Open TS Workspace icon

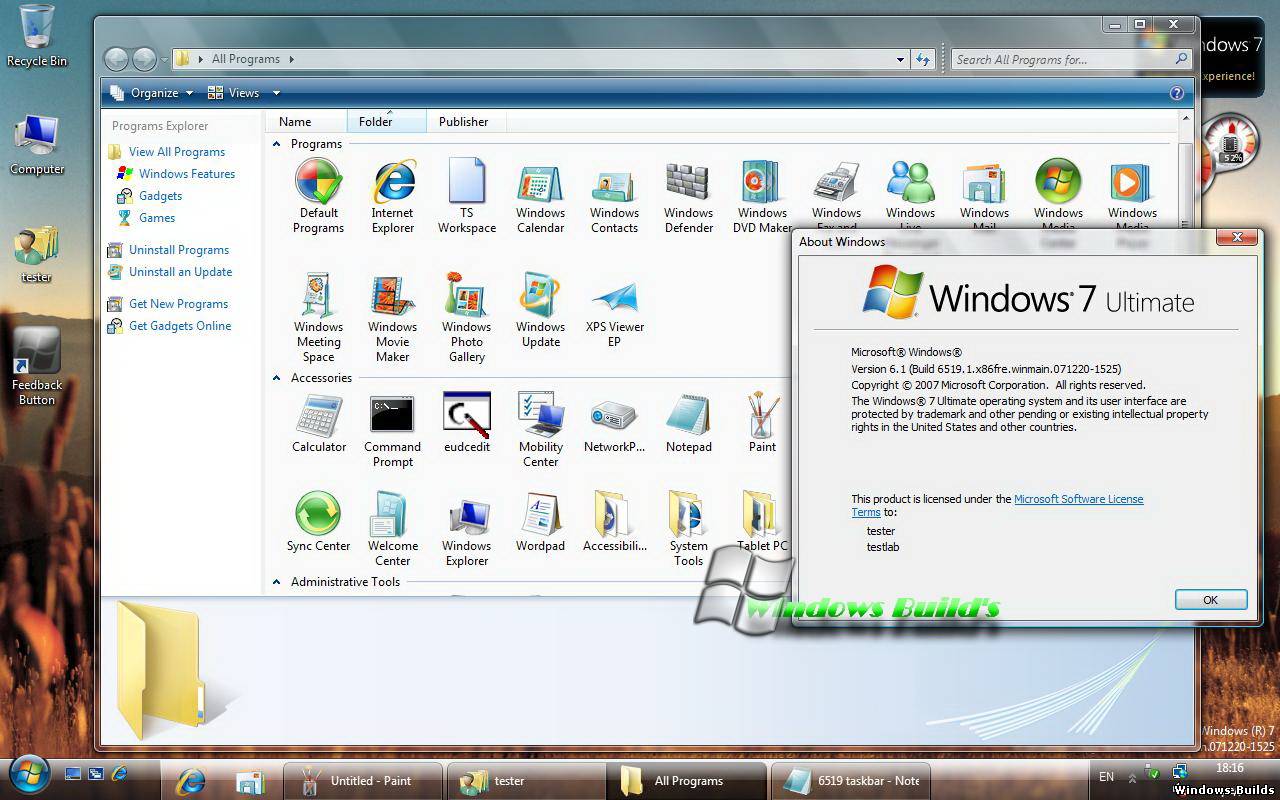(467, 196)
